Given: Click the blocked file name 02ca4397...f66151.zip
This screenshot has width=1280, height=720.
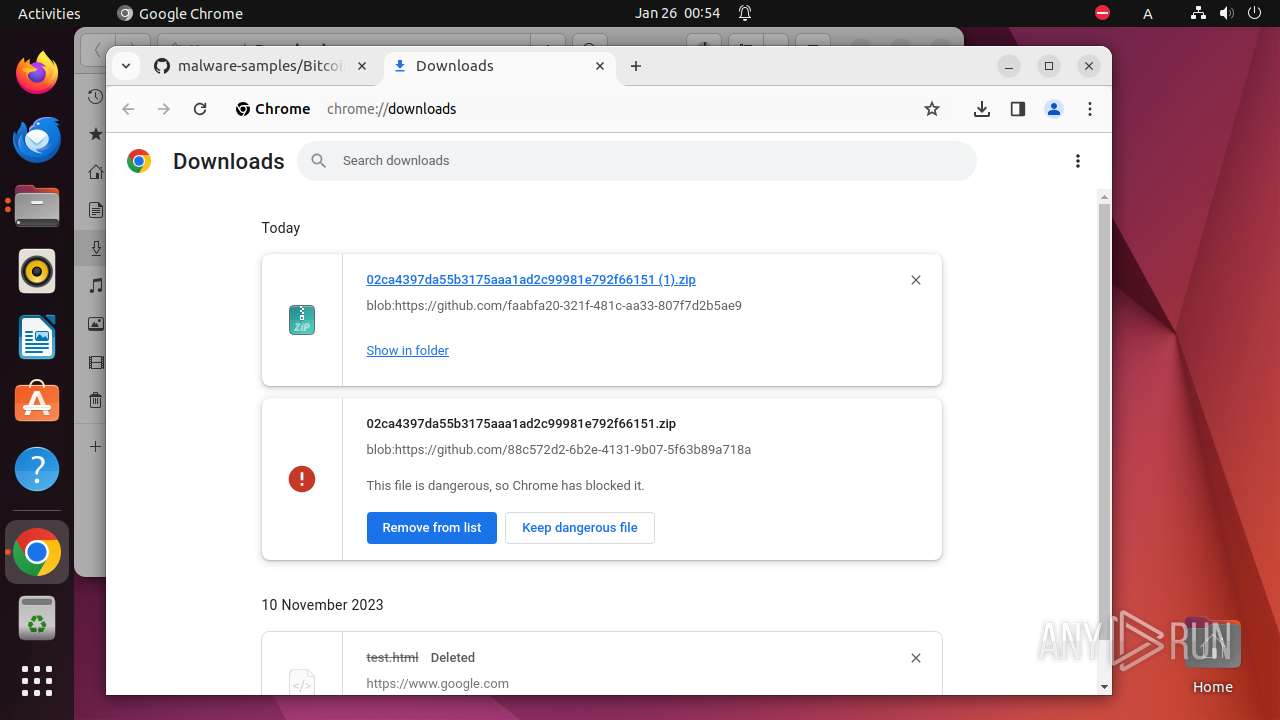Looking at the screenshot, I should point(521,424).
